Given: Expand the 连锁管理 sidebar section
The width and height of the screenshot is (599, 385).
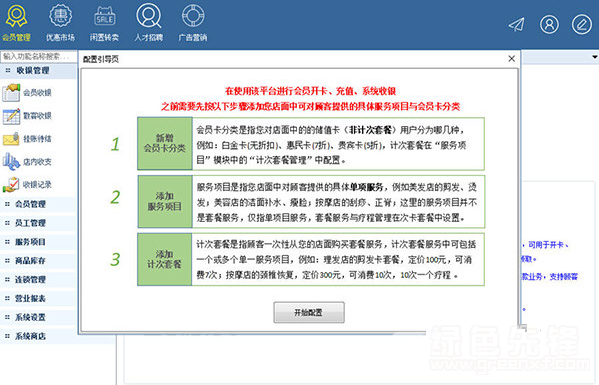Looking at the screenshot, I should pyautogui.click(x=38, y=279).
